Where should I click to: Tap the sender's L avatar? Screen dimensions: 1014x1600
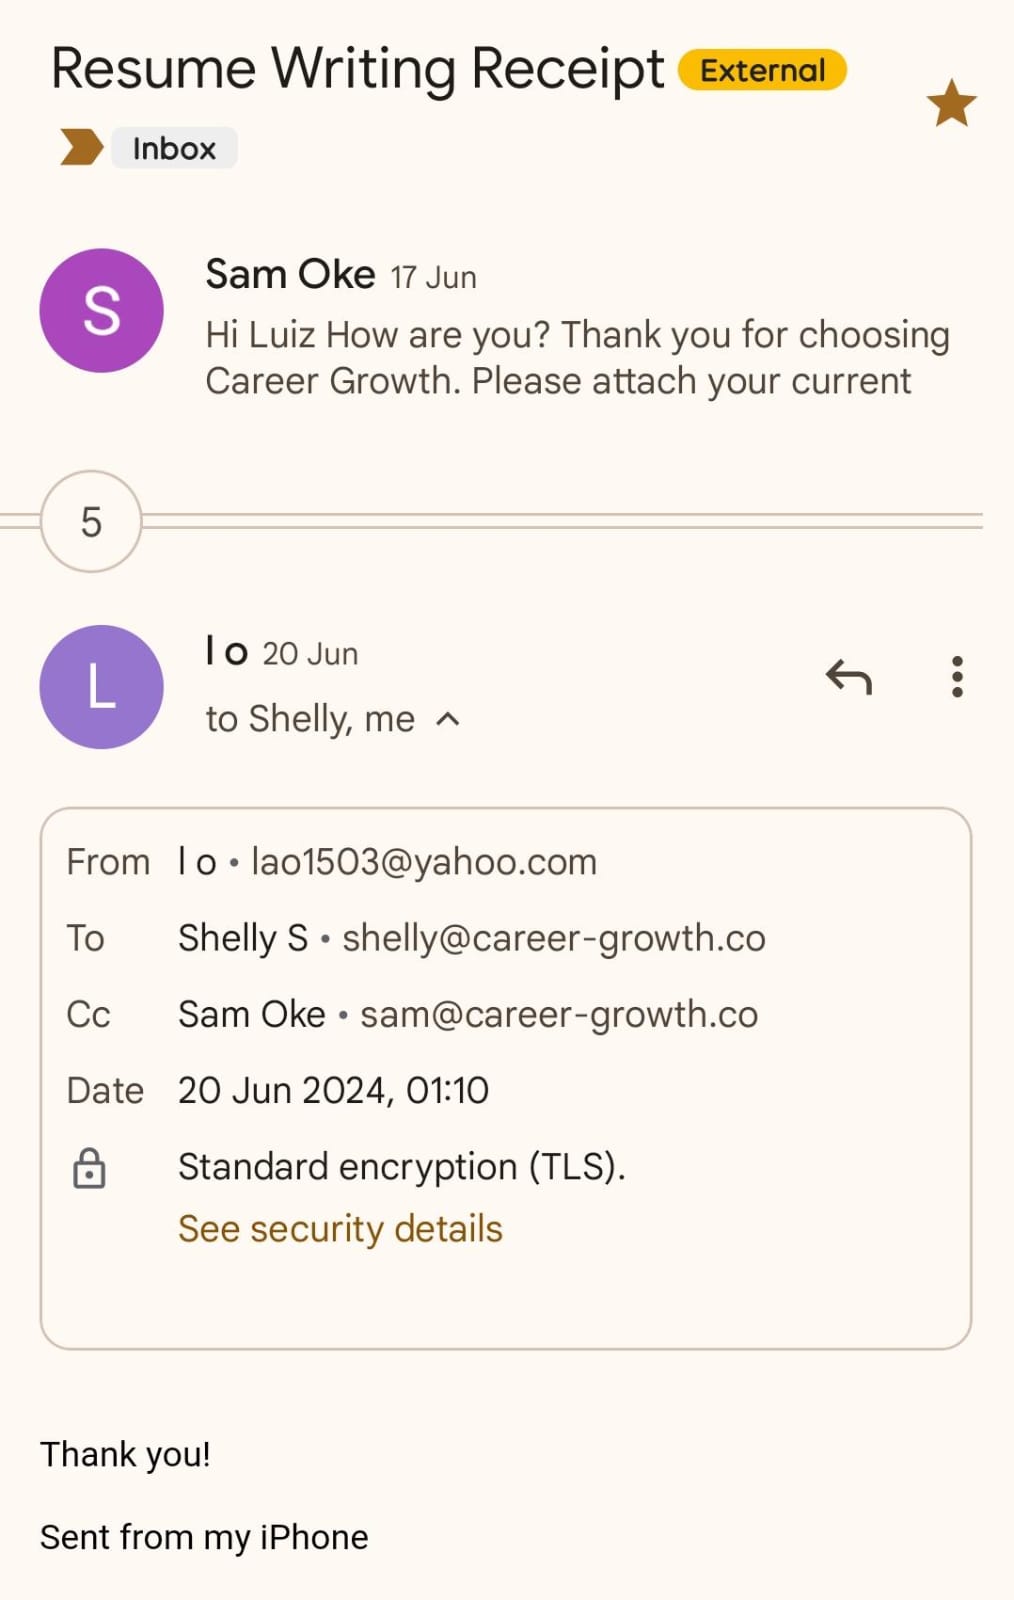(101, 687)
